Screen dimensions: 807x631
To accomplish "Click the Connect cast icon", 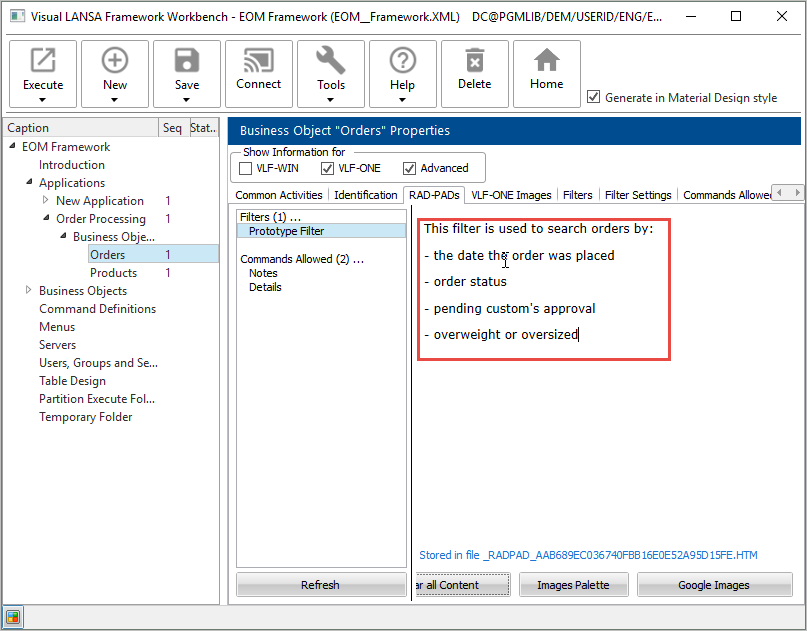I will tap(259, 62).
